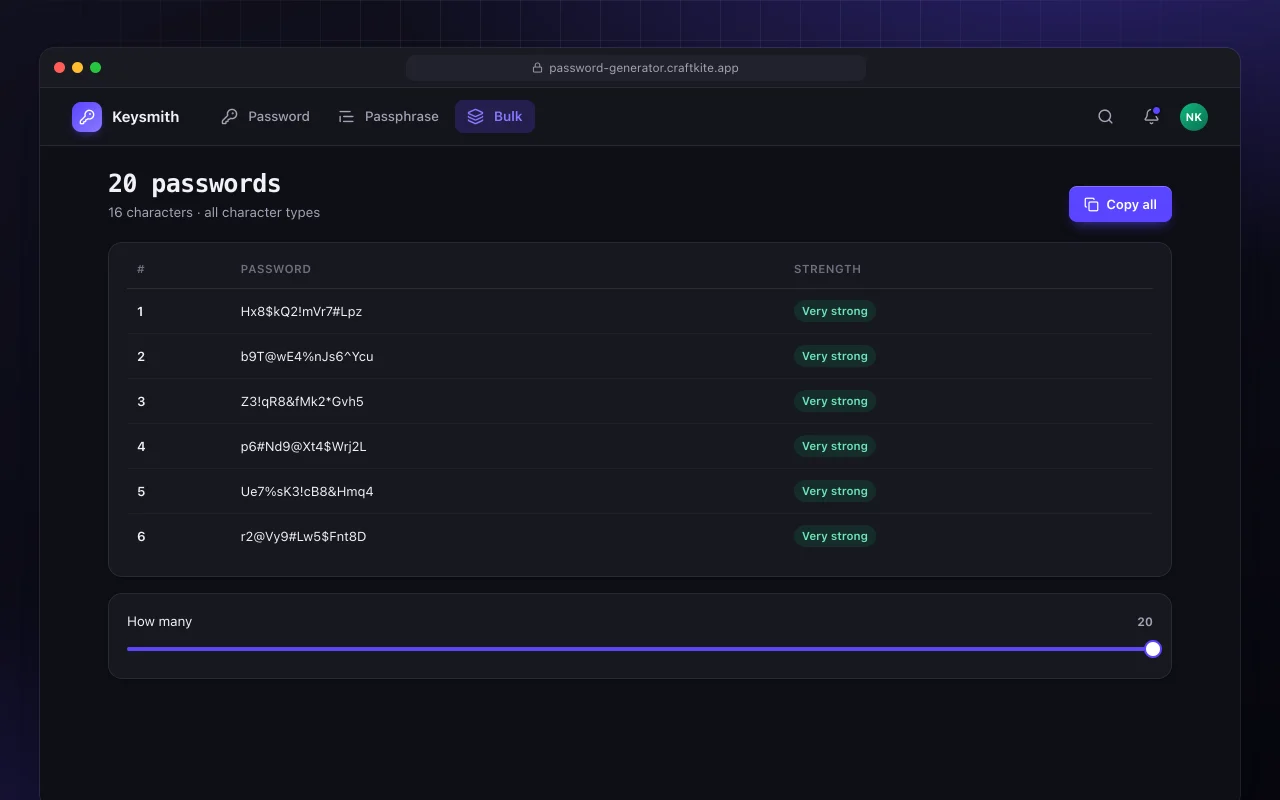Viewport: 1280px width, 800px height.
Task: Copy all passwords with Copy all button
Action: pyautogui.click(x=1120, y=204)
